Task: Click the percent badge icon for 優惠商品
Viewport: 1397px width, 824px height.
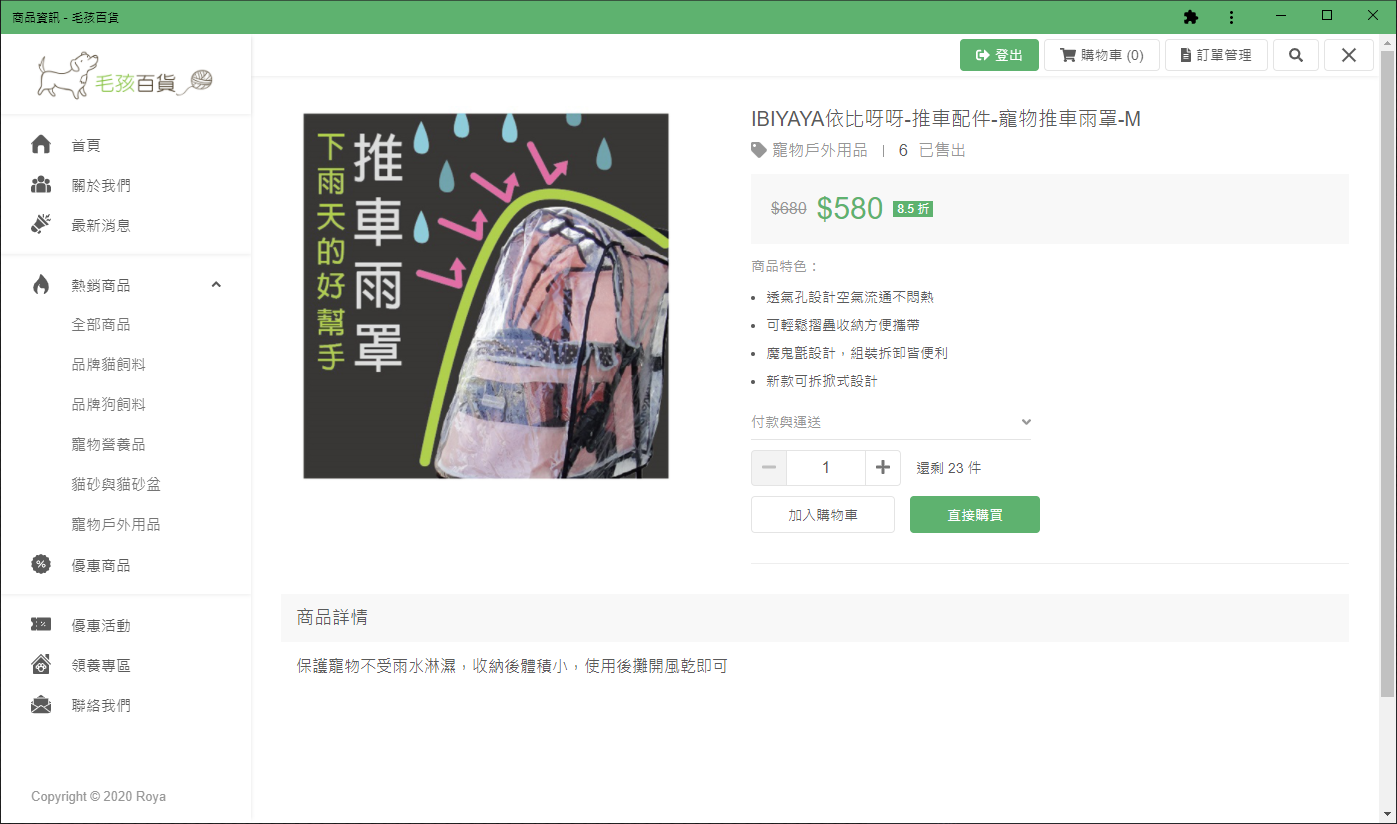Action: [41, 565]
